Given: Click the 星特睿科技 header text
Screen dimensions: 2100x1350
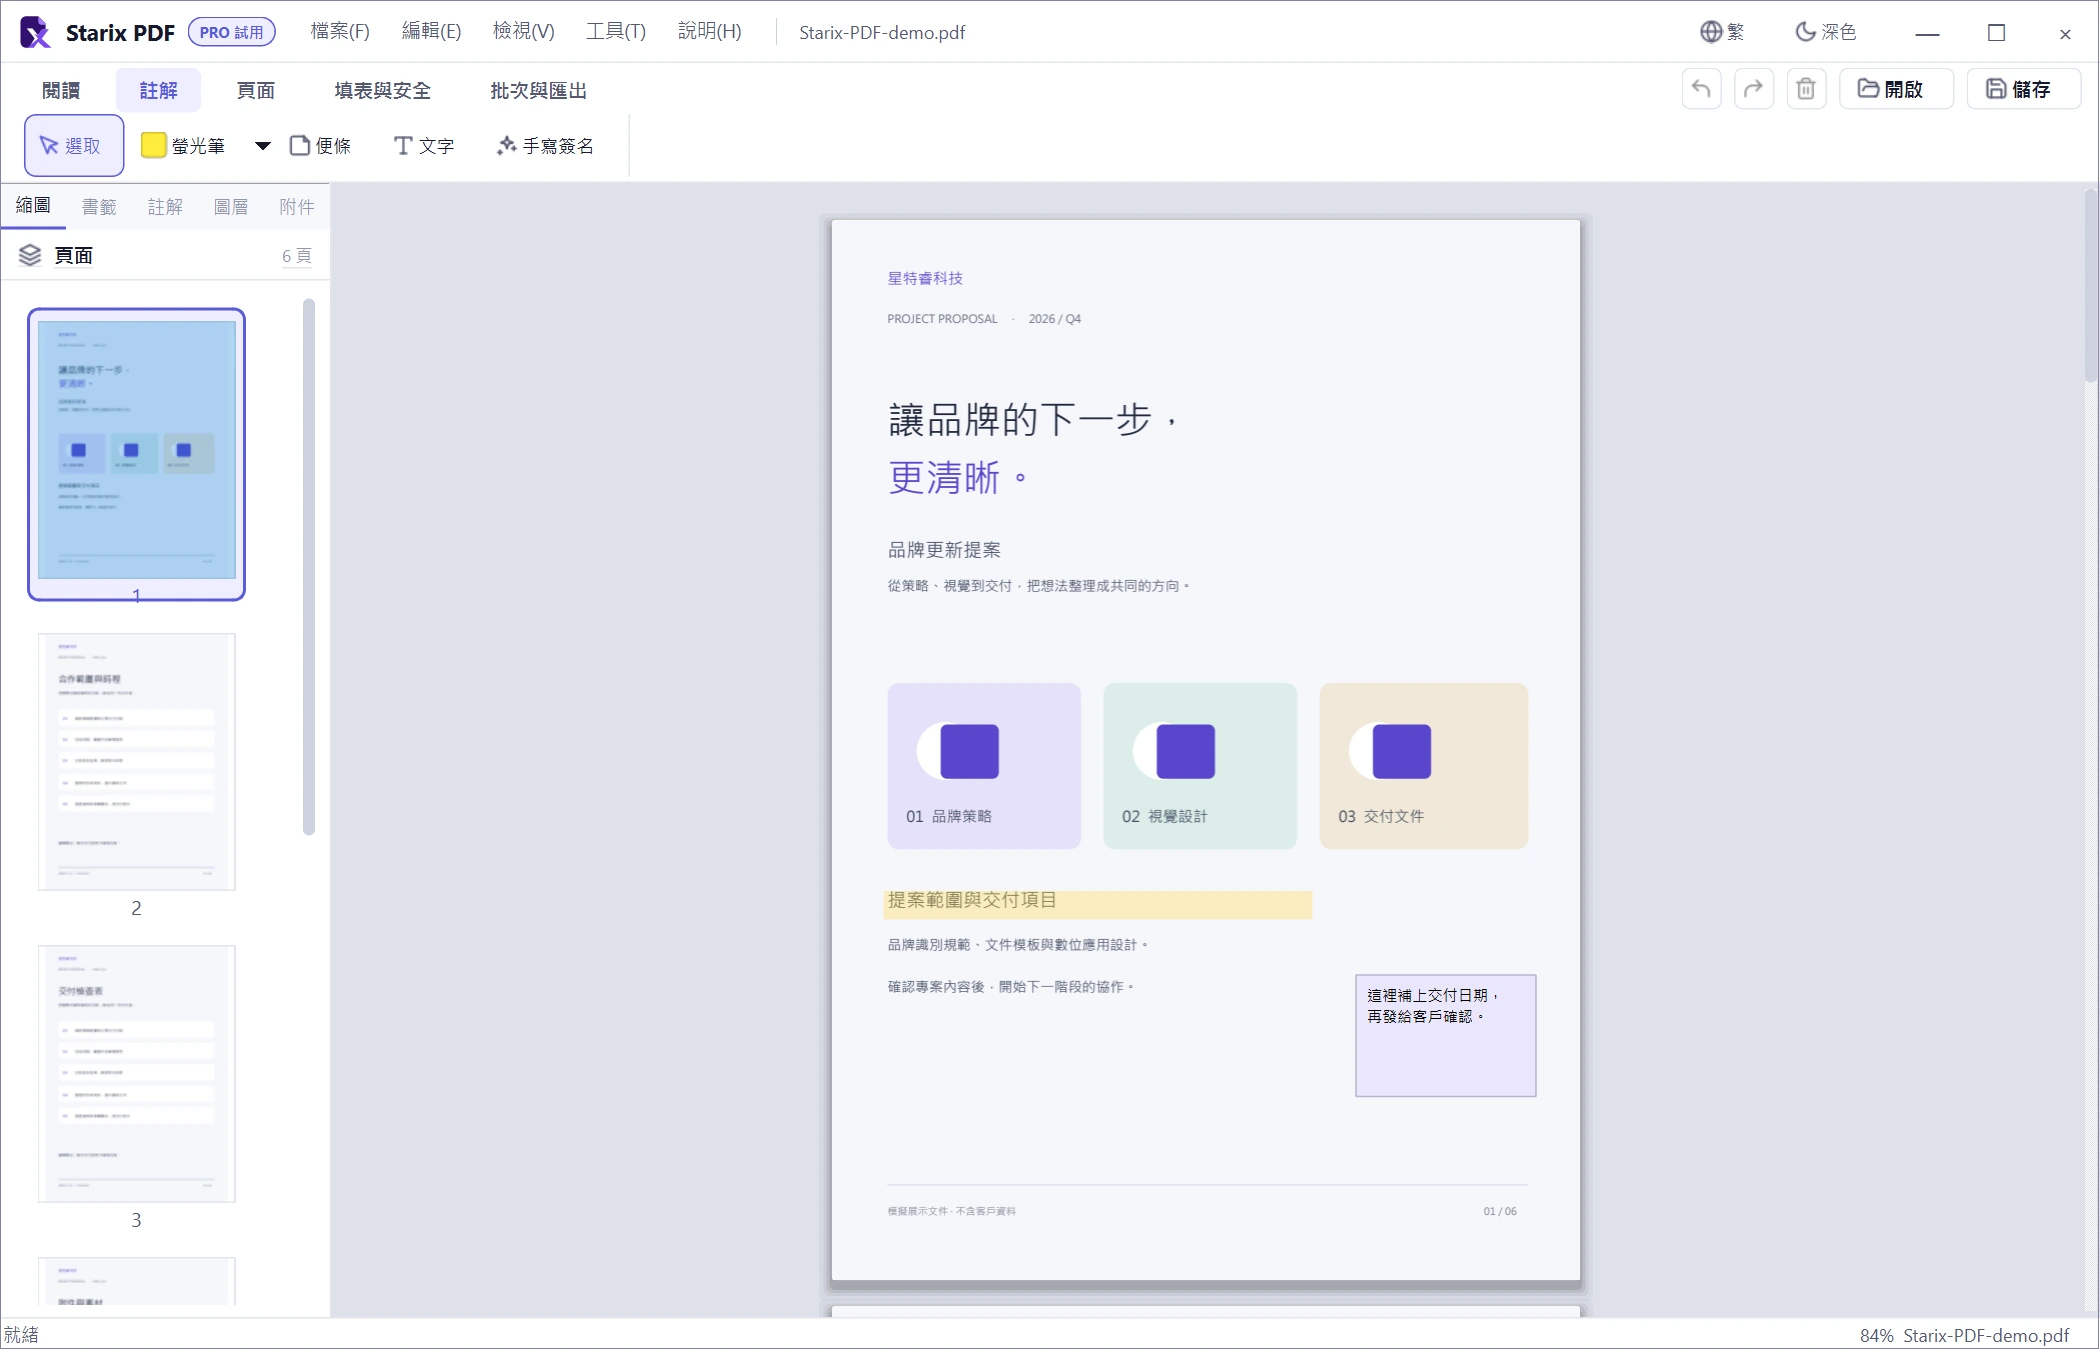Looking at the screenshot, I should point(925,278).
